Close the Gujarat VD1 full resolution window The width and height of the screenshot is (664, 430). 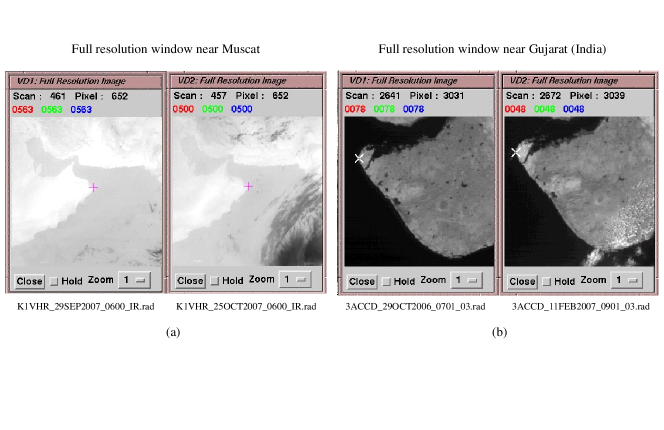pyautogui.click(x=362, y=282)
